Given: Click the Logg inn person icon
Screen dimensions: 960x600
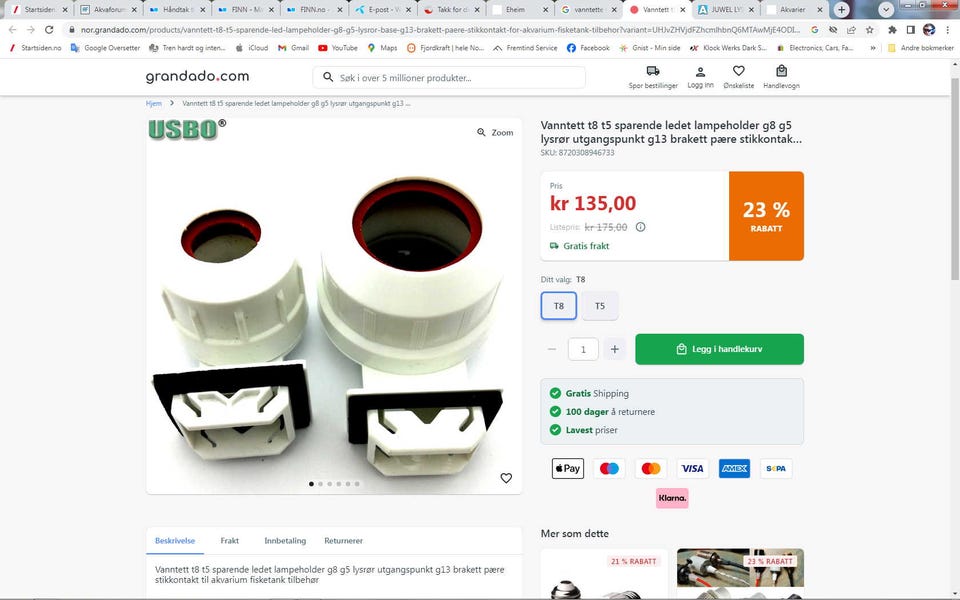Looking at the screenshot, I should coord(700,72).
